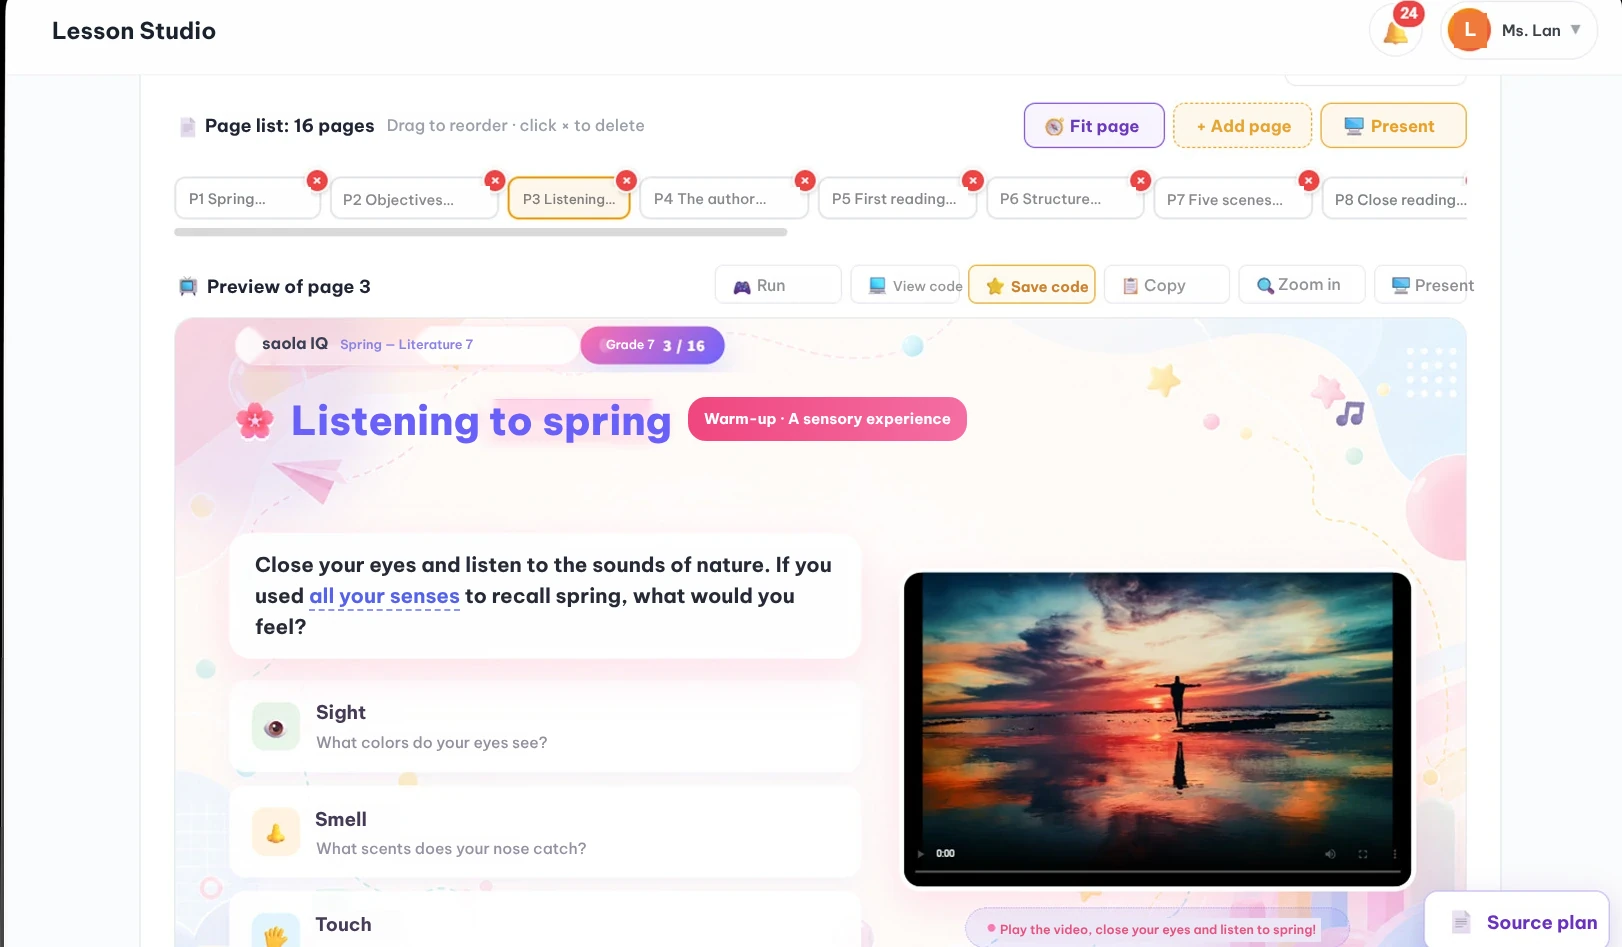The width and height of the screenshot is (1622, 947).
Task: Copy the page using Copy button
Action: point(1167,285)
